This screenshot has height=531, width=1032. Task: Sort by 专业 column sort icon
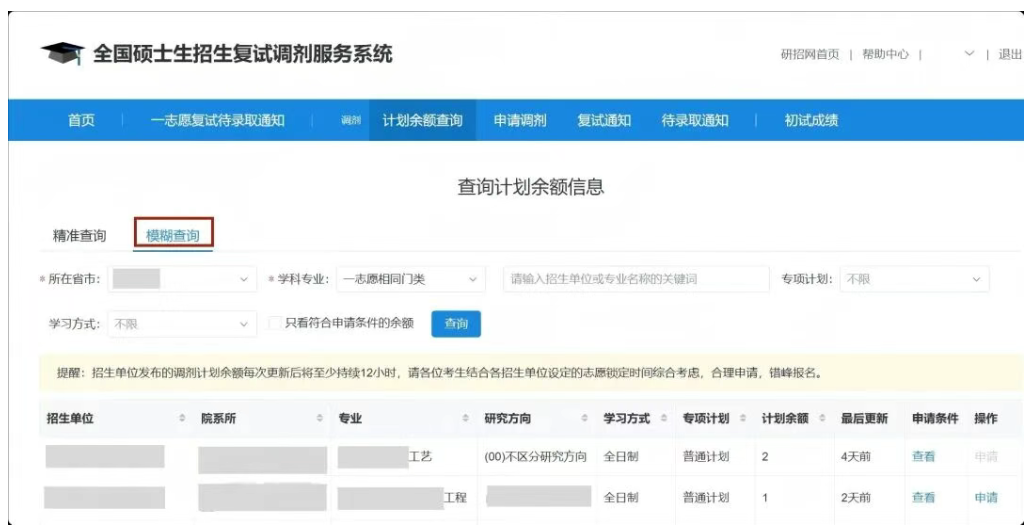tap(466, 418)
